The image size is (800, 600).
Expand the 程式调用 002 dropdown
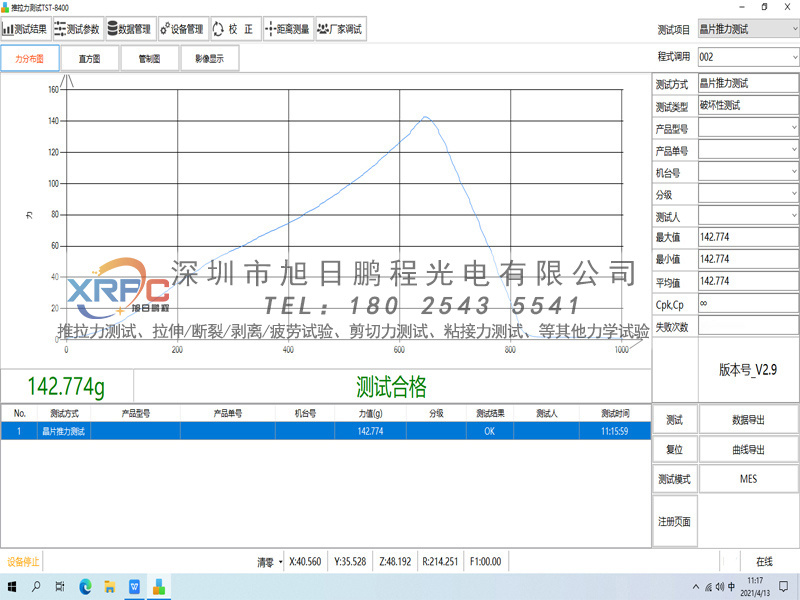(795, 57)
